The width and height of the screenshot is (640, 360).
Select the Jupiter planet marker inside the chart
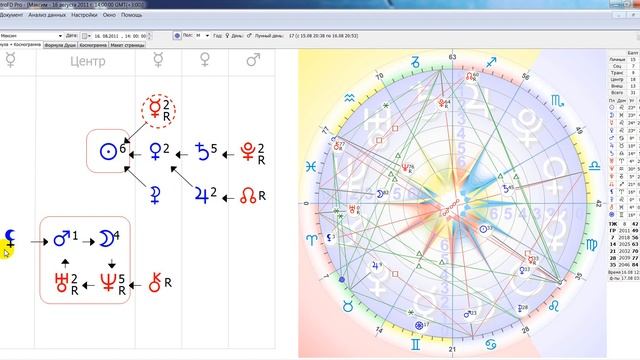[375, 266]
